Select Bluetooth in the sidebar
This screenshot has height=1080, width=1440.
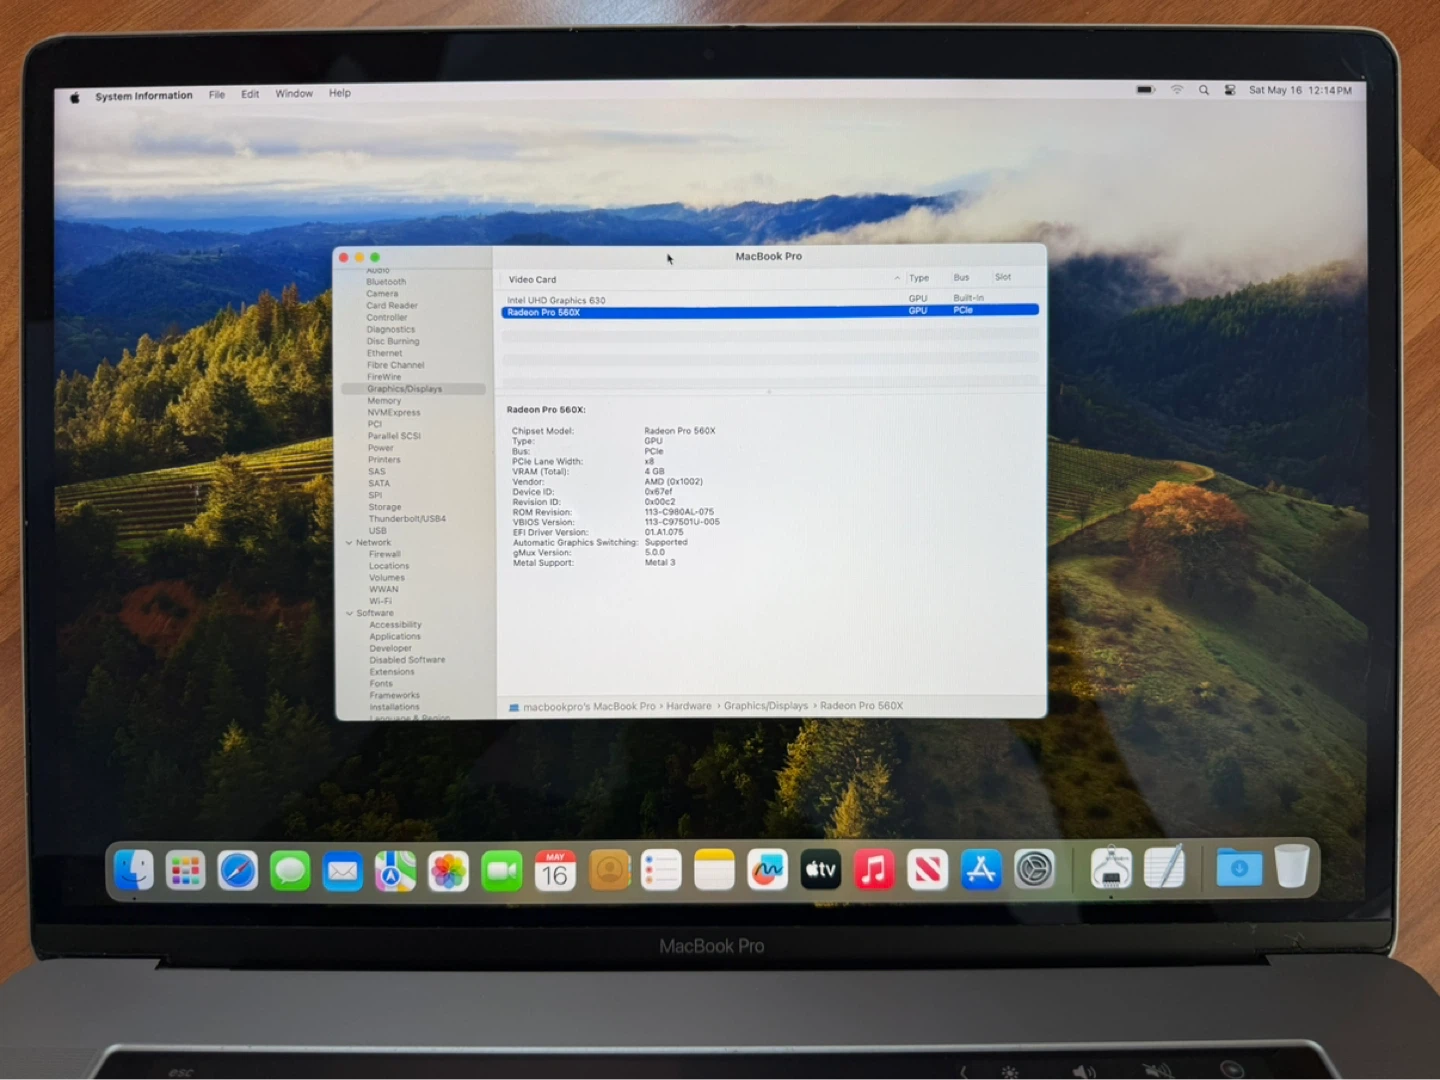pyautogui.click(x=386, y=282)
